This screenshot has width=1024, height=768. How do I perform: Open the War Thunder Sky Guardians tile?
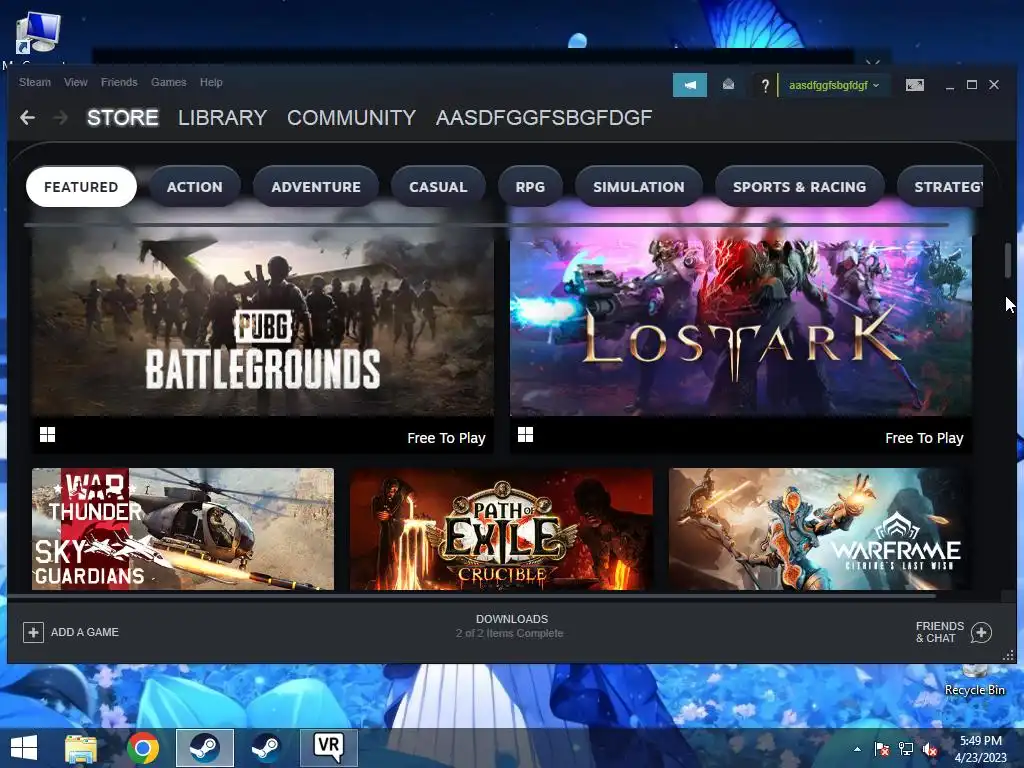[x=183, y=529]
